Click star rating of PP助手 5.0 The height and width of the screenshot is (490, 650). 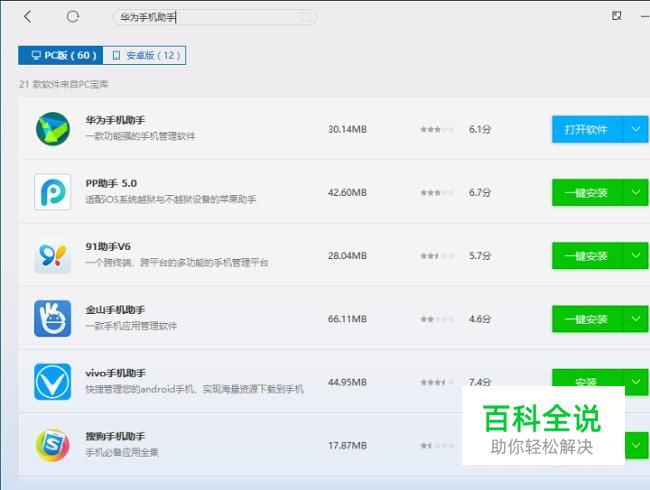[x=437, y=192]
